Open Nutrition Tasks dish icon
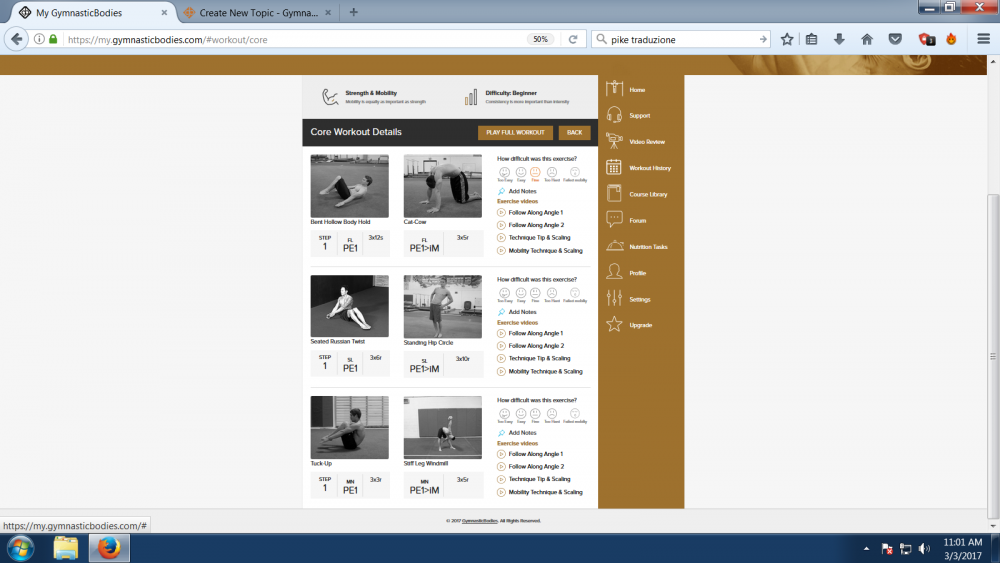Image resolution: width=1000 pixels, height=563 pixels. coord(614,246)
